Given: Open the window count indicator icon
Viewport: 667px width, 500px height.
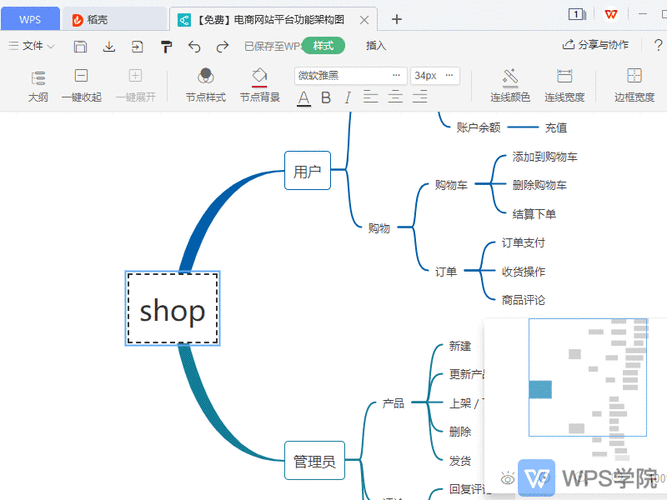Looking at the screenshot, I should [577, 15].
